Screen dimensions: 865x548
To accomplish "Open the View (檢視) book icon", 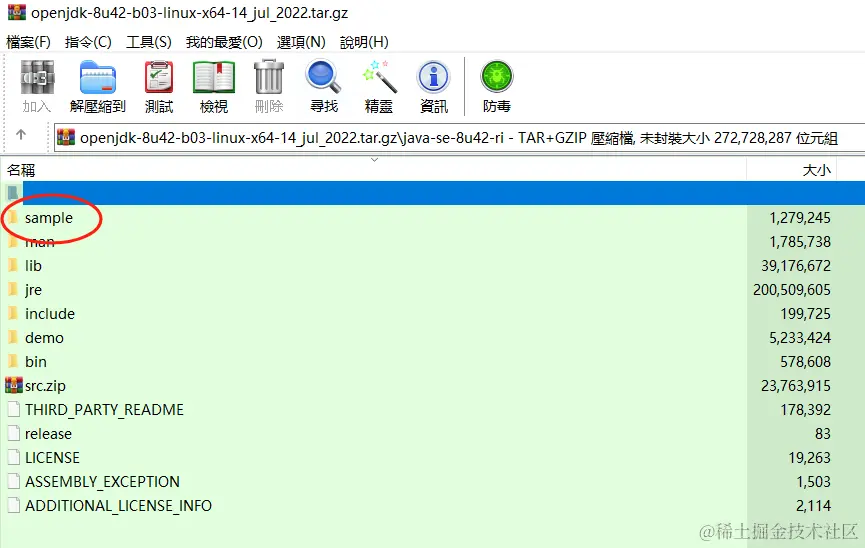I will [213, 77].
